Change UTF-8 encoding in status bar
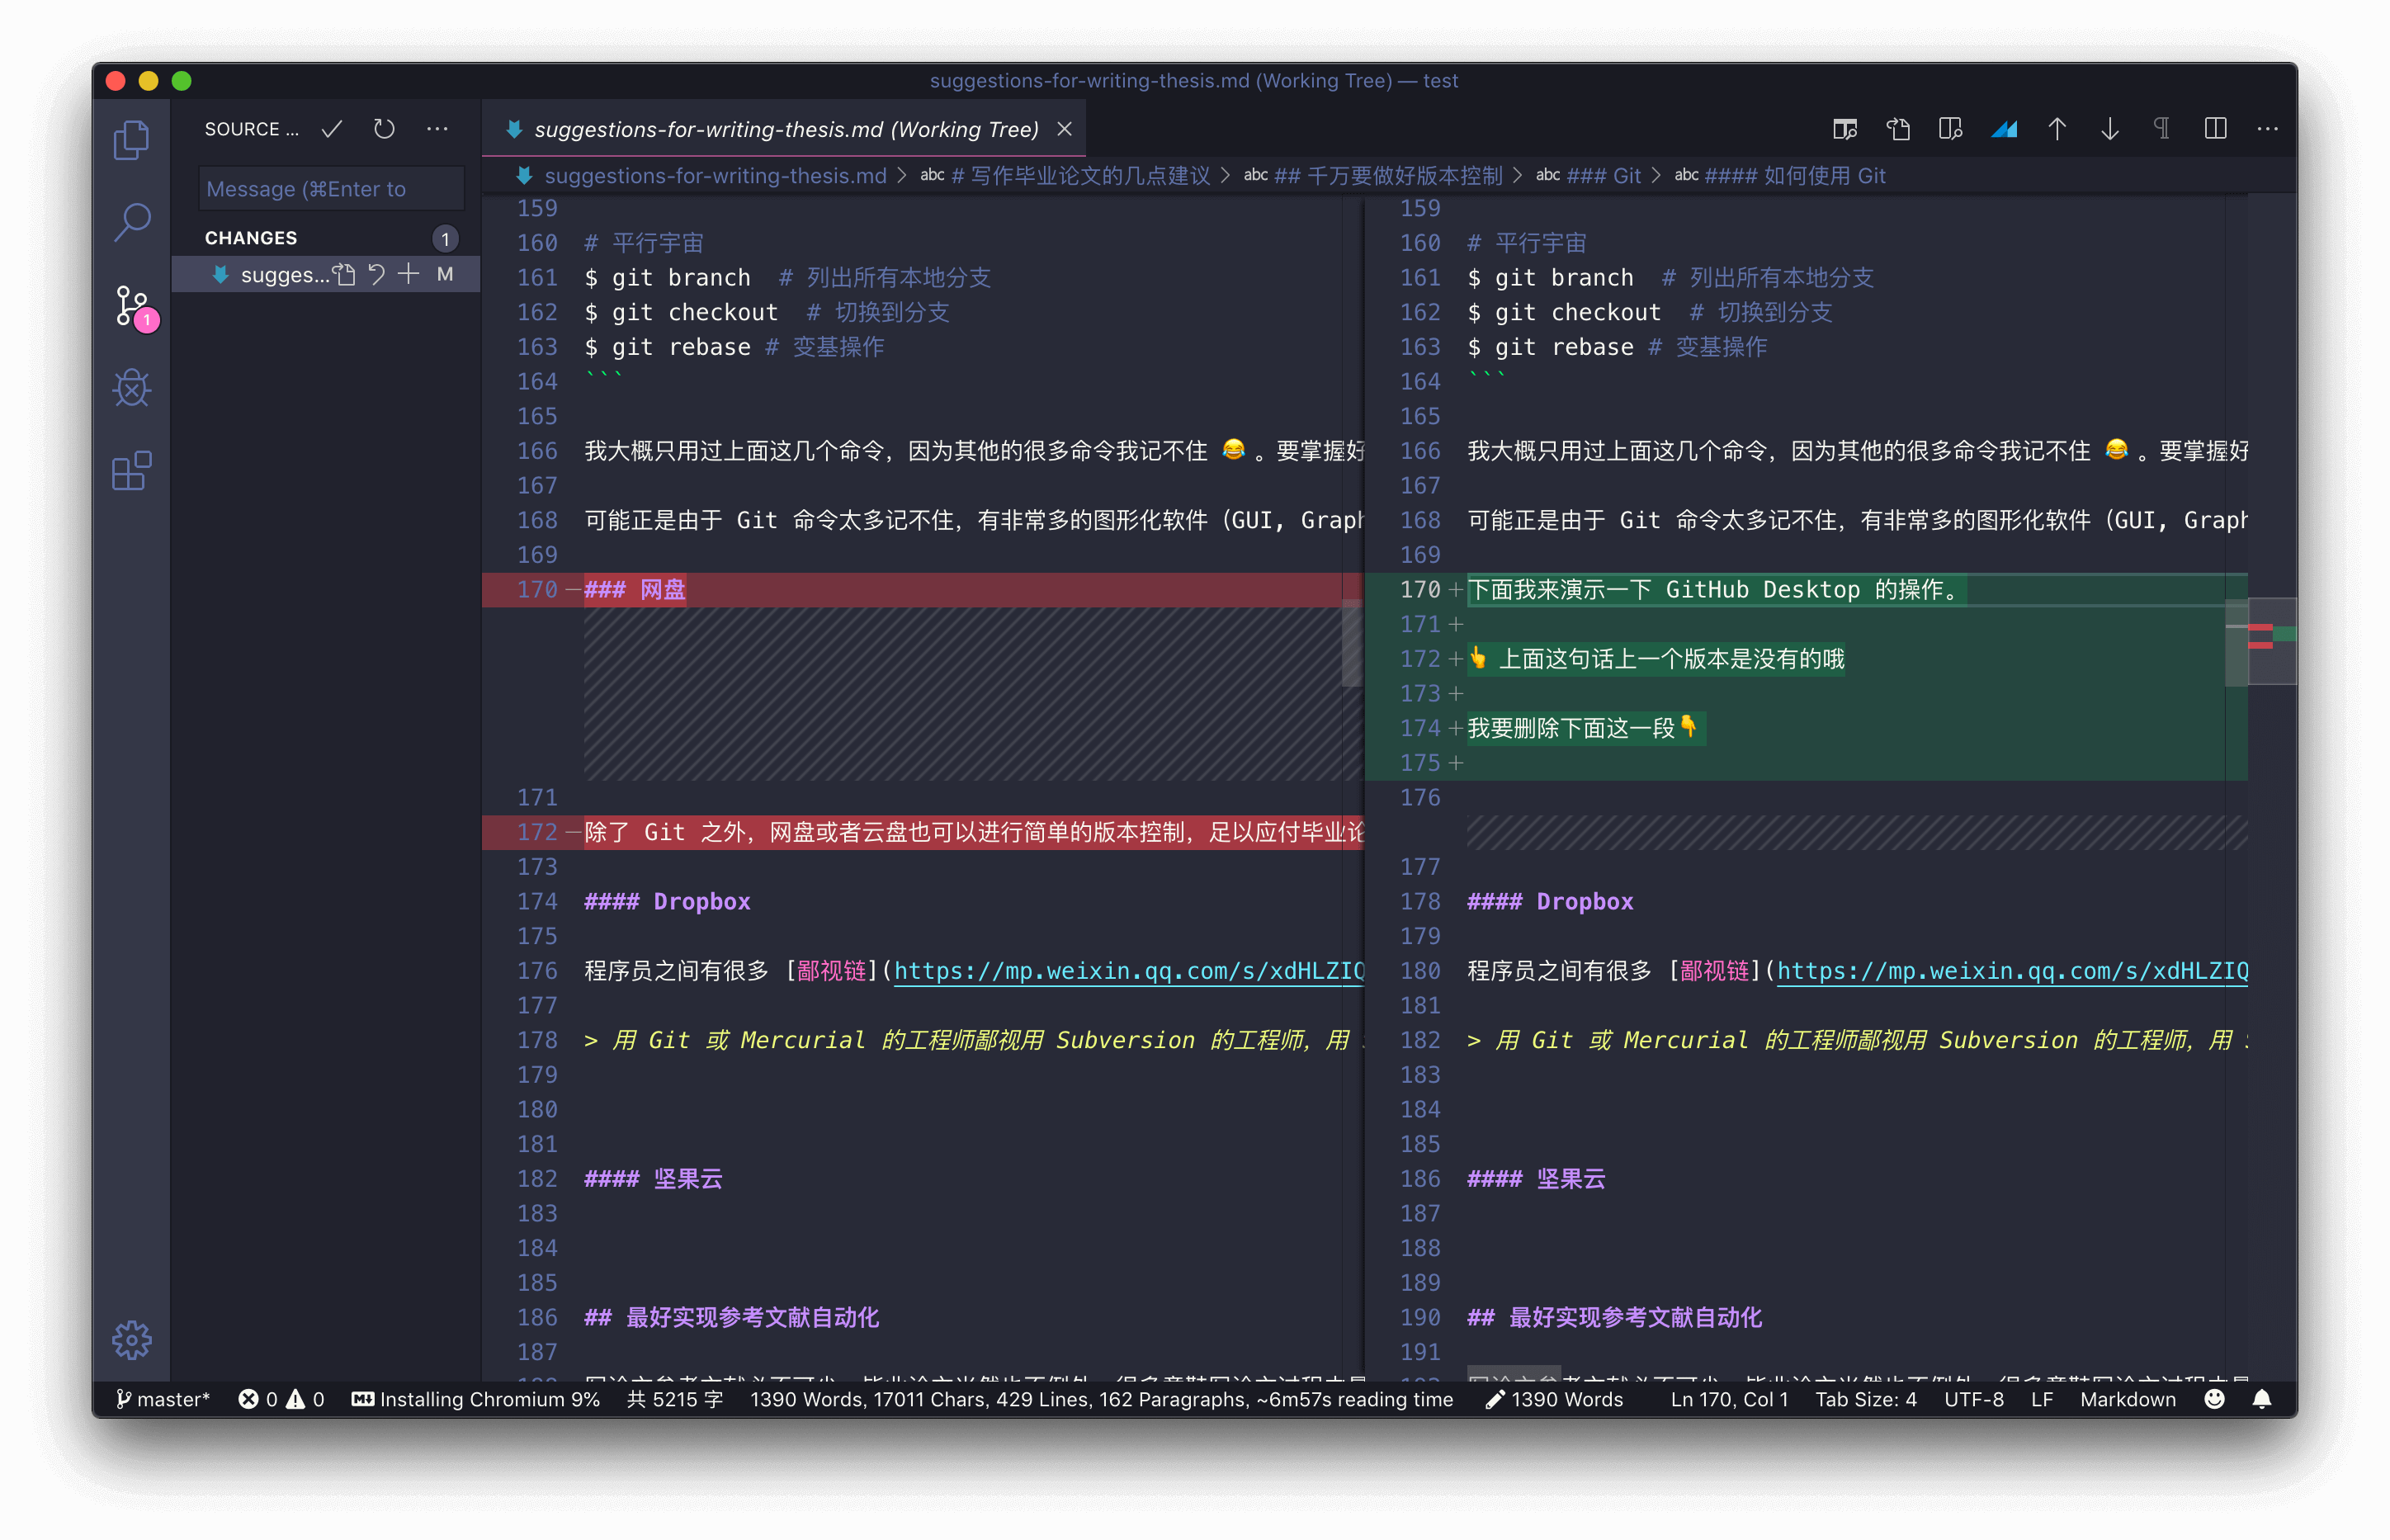The height and width of the screenshot is (1540, 2390). (x=1974, y=1399)
